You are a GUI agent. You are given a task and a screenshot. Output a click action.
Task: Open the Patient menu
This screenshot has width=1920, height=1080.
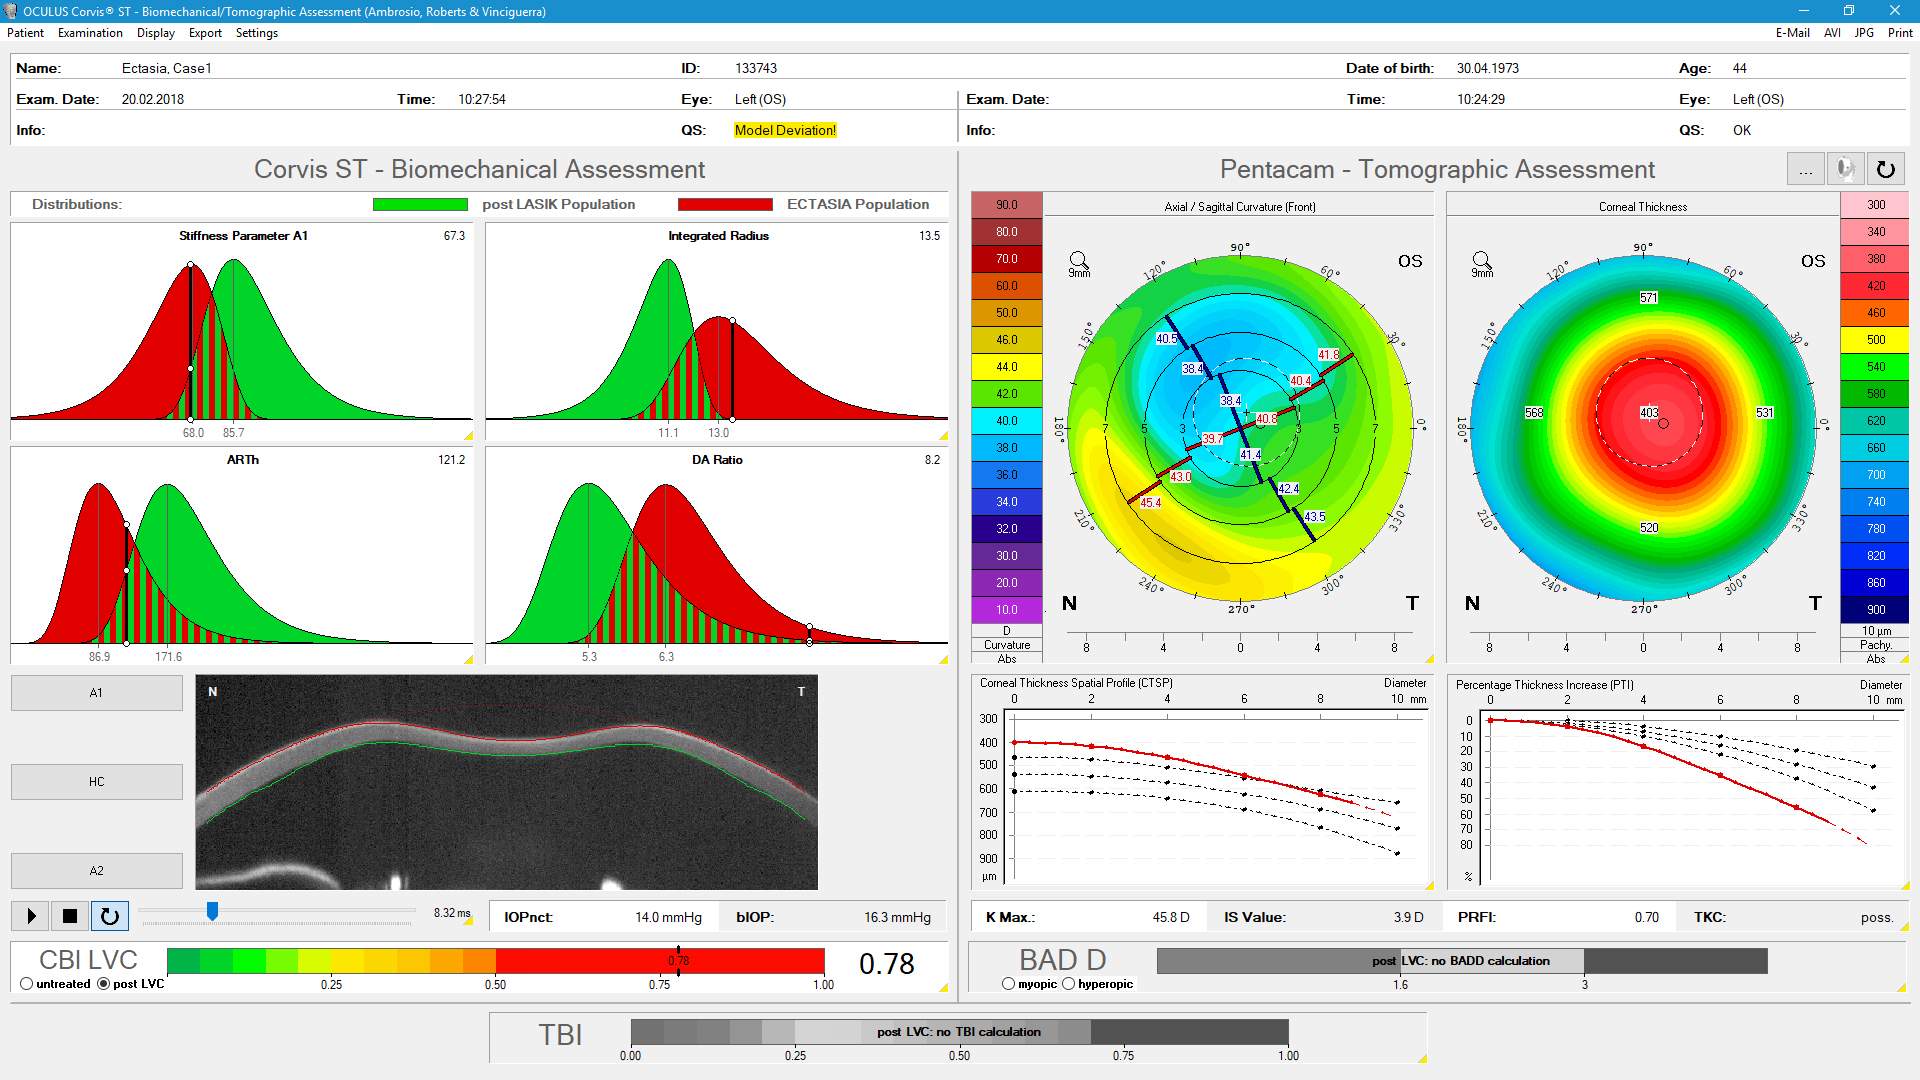(x=25, y=33)
